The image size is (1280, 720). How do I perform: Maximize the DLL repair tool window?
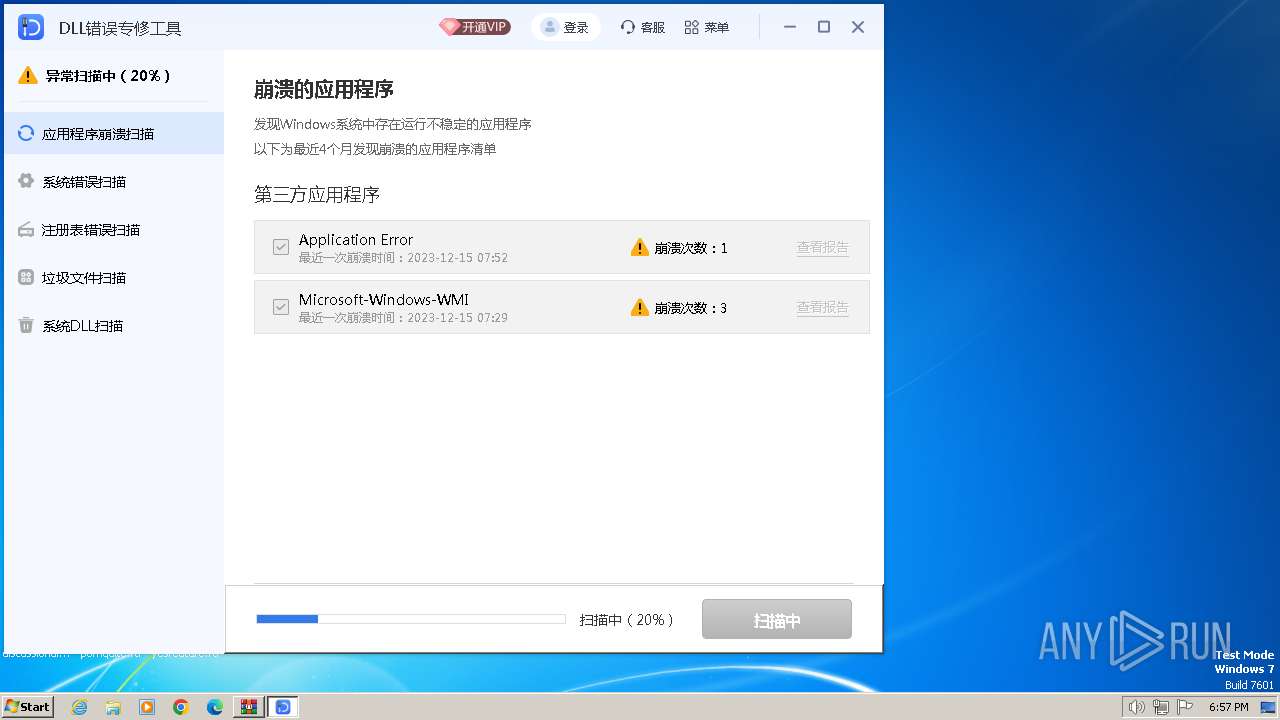[x=824, y=27]
